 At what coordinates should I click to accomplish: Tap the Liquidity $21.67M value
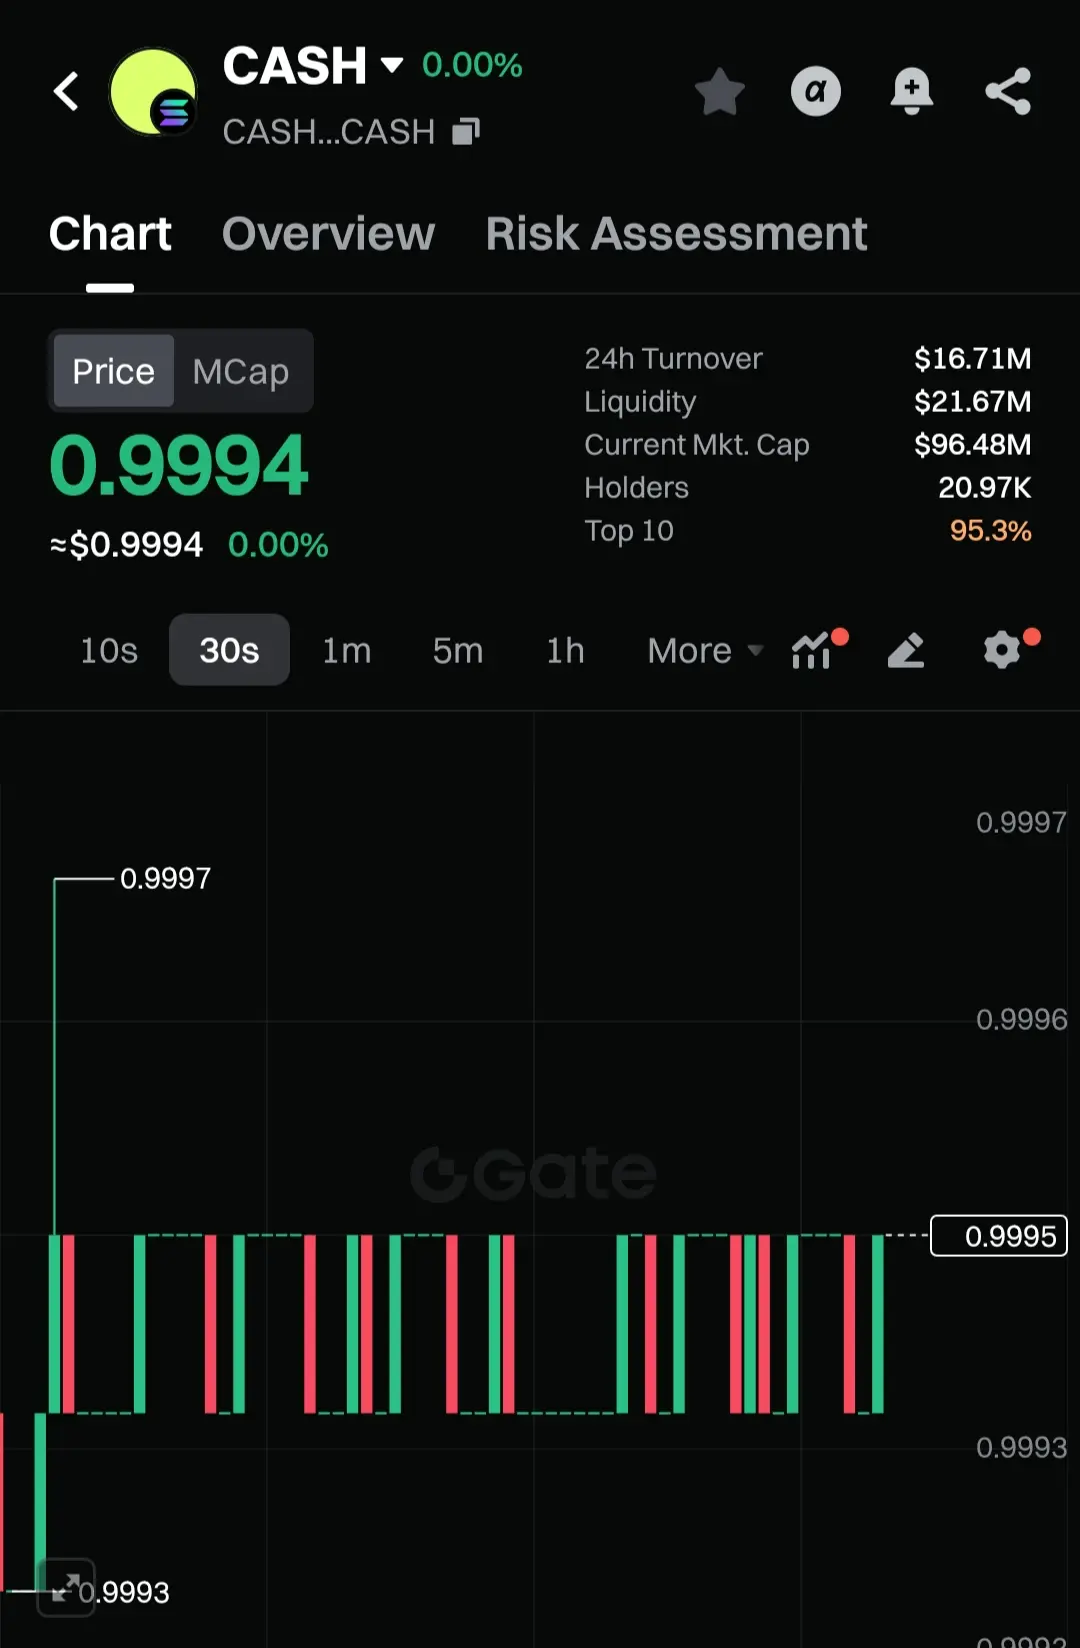[972, 401]
